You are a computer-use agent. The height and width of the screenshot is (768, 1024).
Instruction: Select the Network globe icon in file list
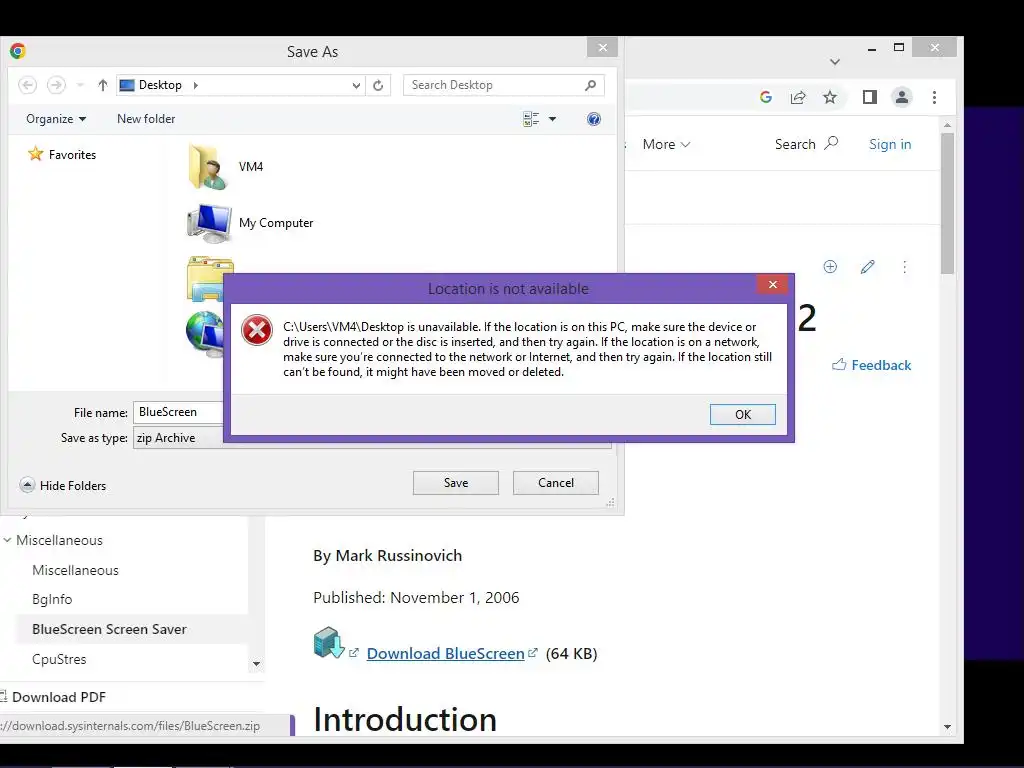click(205, 334)
